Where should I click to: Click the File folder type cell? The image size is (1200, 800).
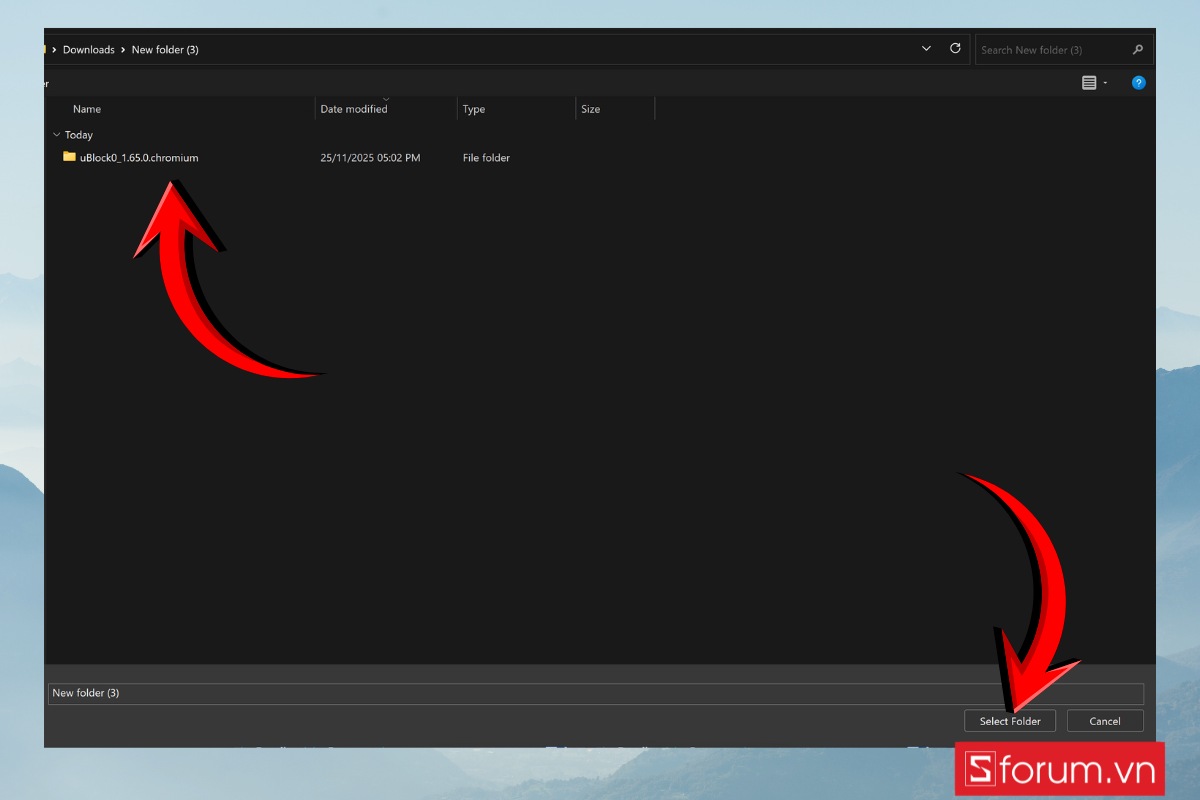point(486,158)
